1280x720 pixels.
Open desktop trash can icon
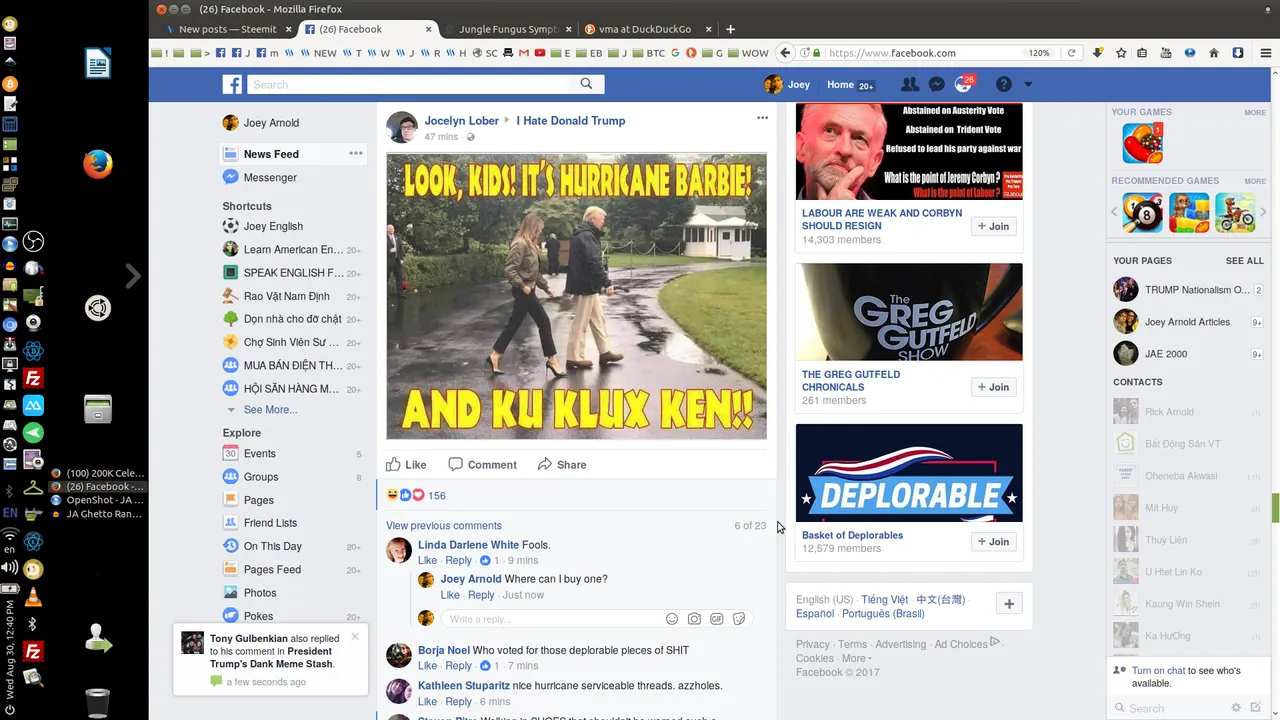[x=97, y=702]
